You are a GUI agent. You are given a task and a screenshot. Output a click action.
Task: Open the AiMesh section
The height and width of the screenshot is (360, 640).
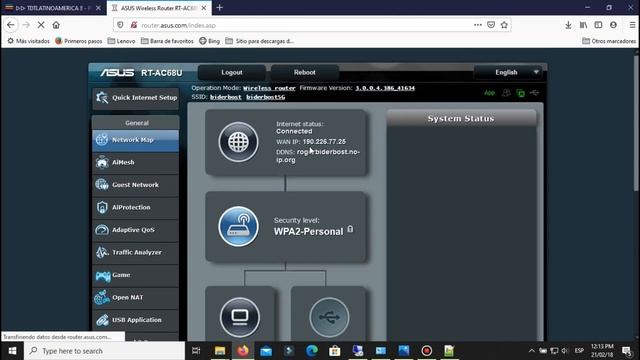[x=136, y=162]
